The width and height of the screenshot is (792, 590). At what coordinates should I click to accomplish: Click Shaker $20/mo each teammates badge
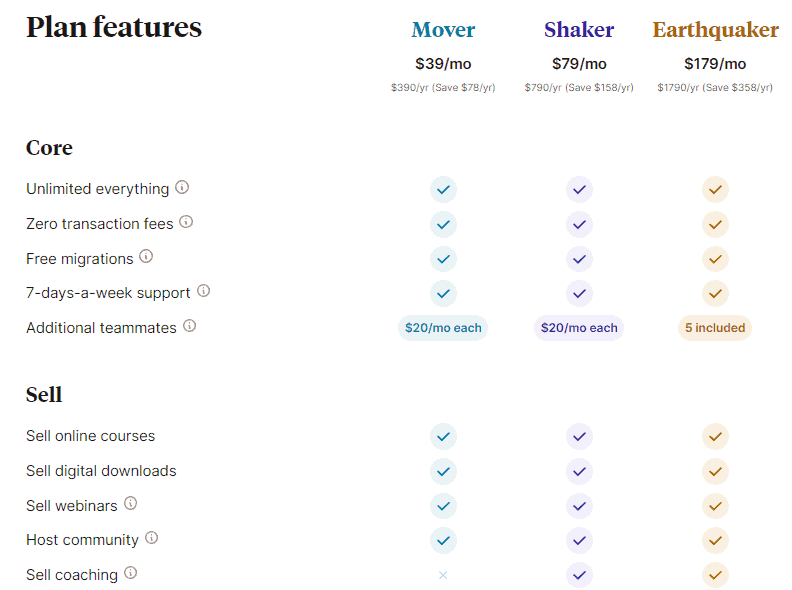(x=579, y=328)
